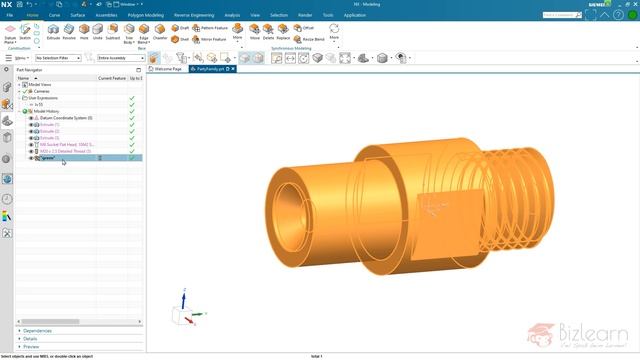640x360 pixels.
Task: Toggle visibility eye of Extrude (3)
Action: (31, 138)
